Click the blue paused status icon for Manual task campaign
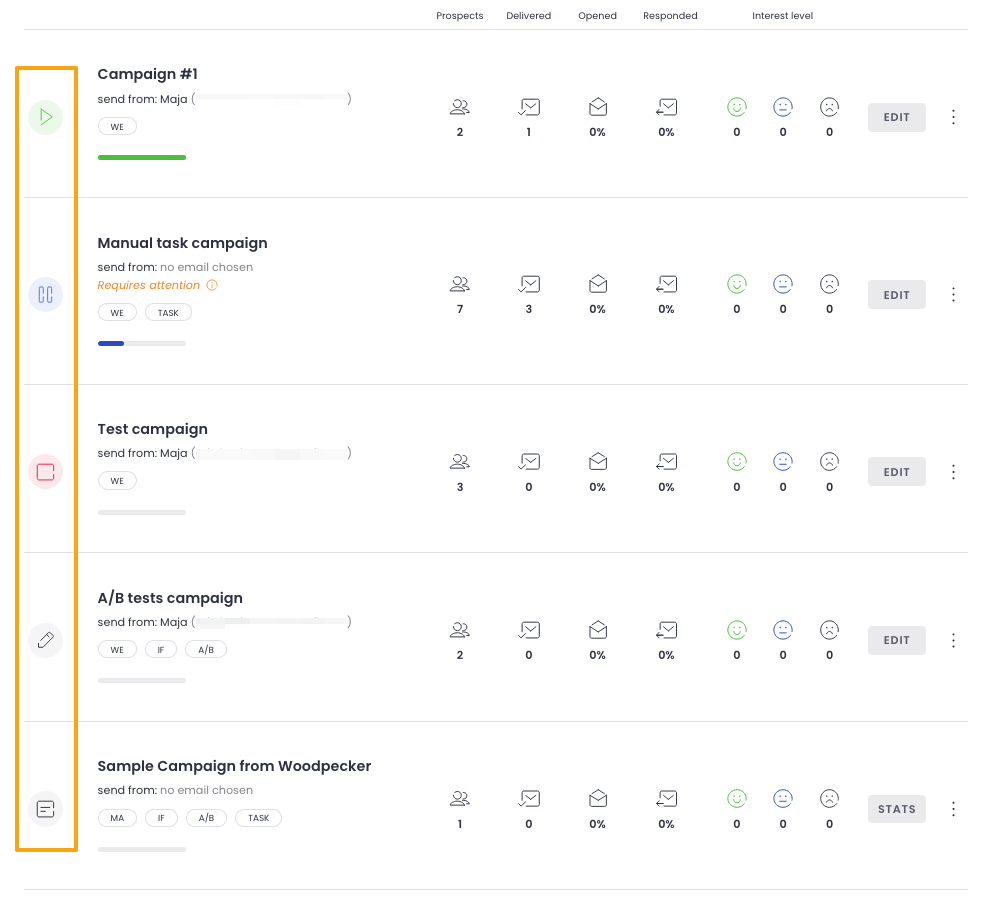993x899 pixels. pos(45,294)
